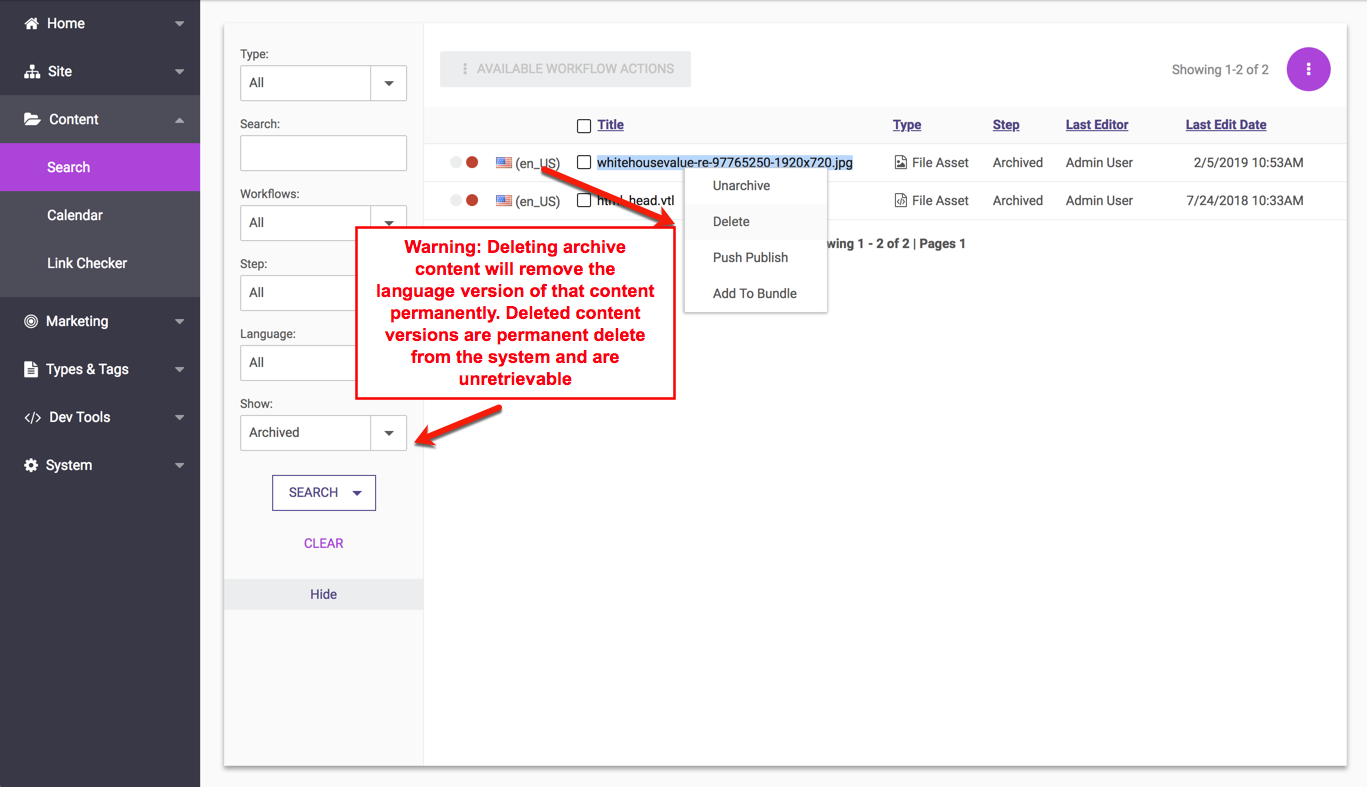Click the Site sitemap icon
The width and height of the screenshot is (1367, 787).
click(x=32, y=71)
